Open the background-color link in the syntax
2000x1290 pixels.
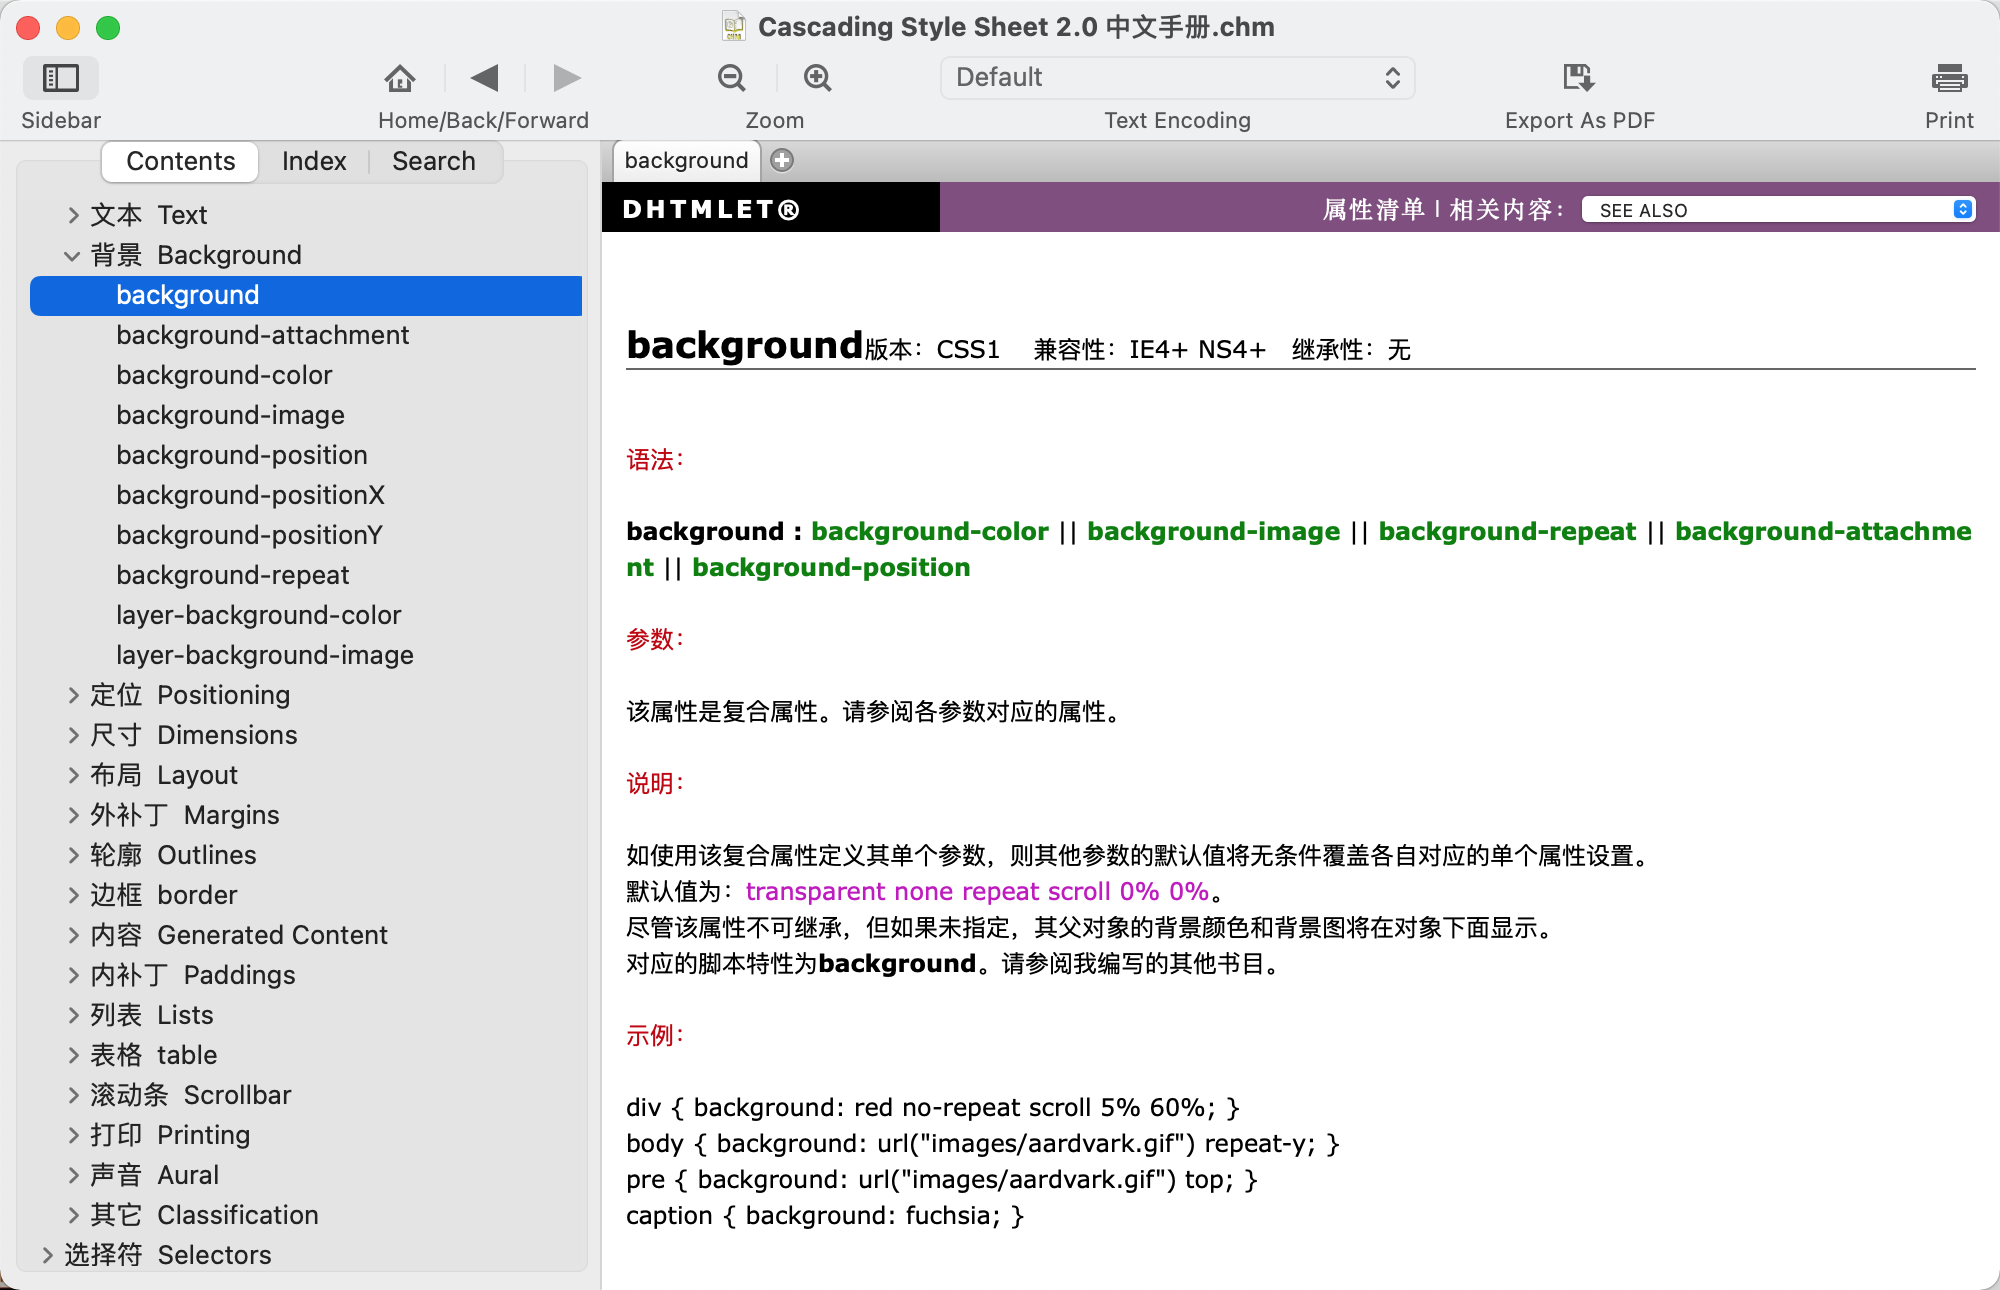point(929,531)
